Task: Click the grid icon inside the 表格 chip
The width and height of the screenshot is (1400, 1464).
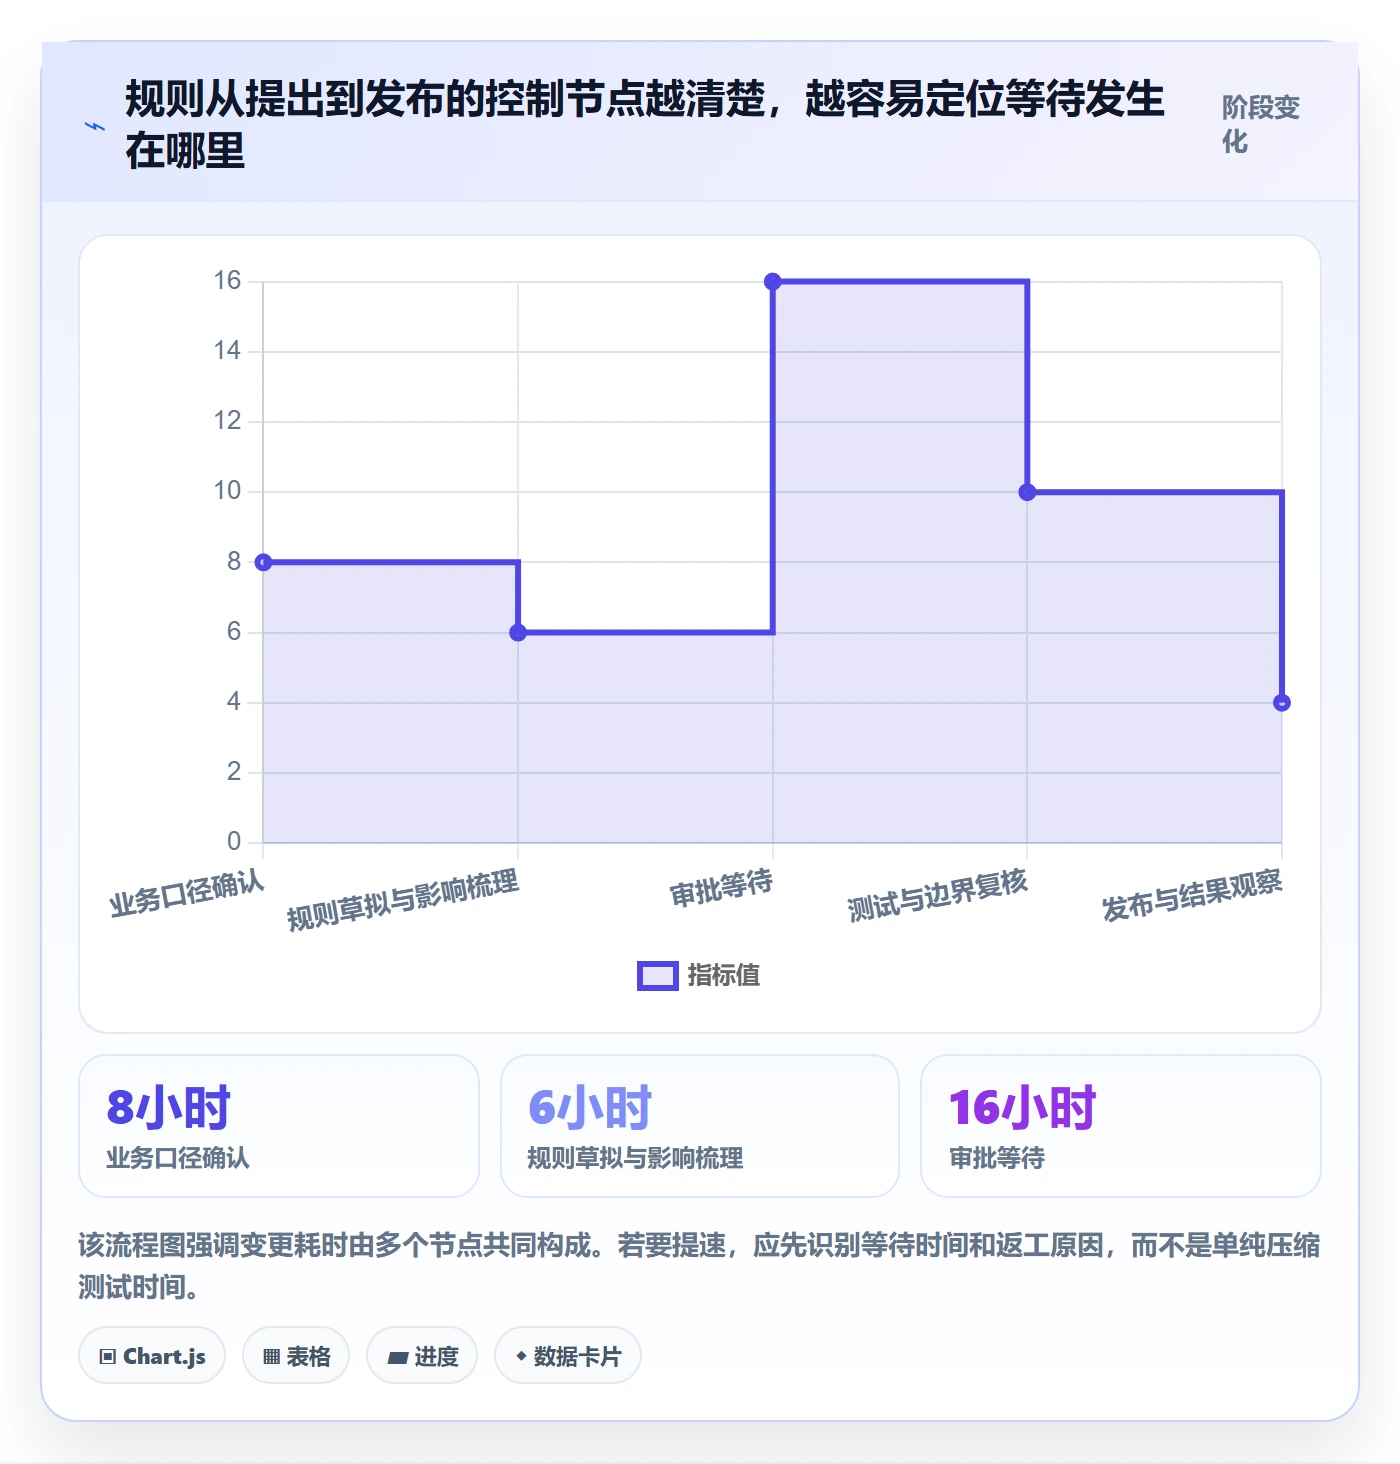Action: coord(271,1357)
